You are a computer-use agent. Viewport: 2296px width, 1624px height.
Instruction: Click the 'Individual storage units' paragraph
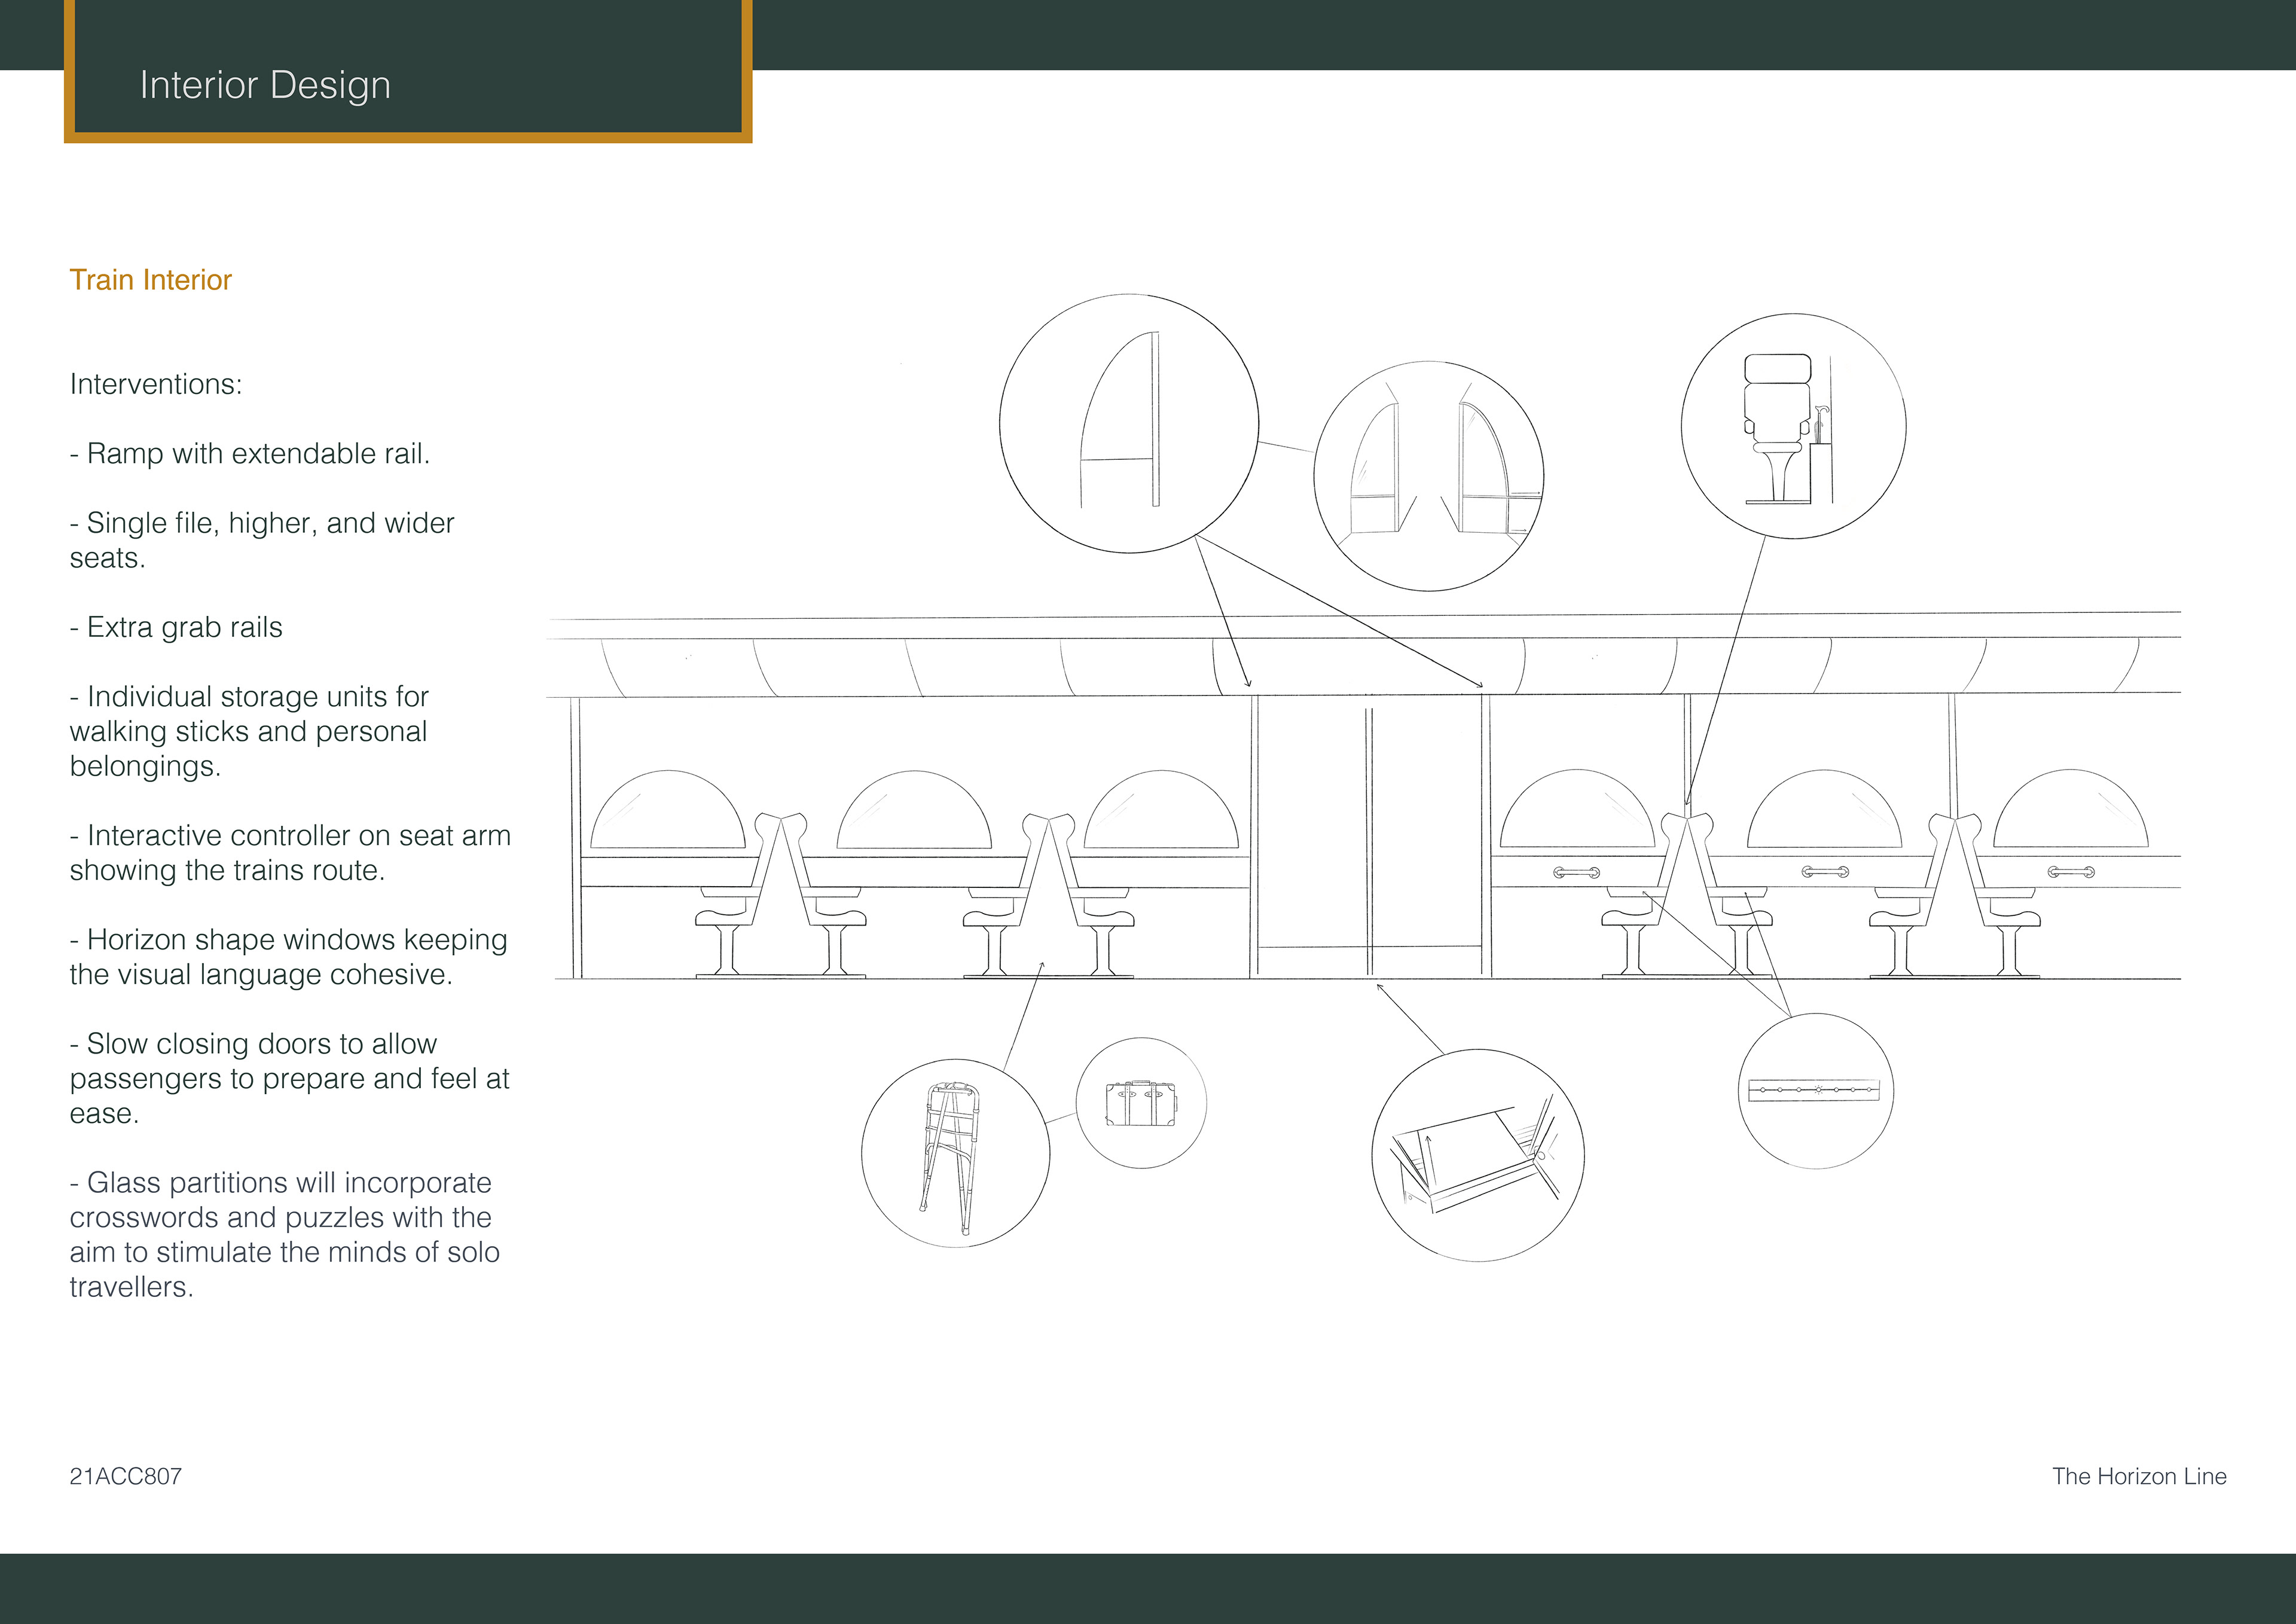pyautogui.click(x=249, y=731)
